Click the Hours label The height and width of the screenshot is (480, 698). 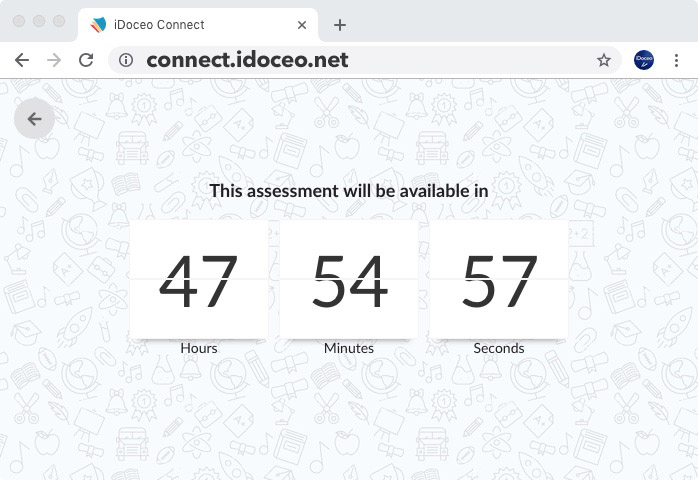coord(199,348)
